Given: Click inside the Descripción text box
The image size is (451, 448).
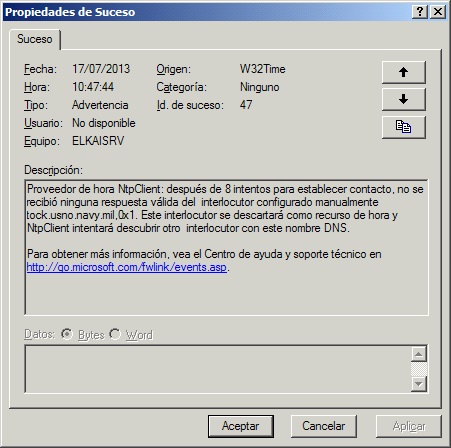Looking at the screenshot, I should (x=226, y=247).
